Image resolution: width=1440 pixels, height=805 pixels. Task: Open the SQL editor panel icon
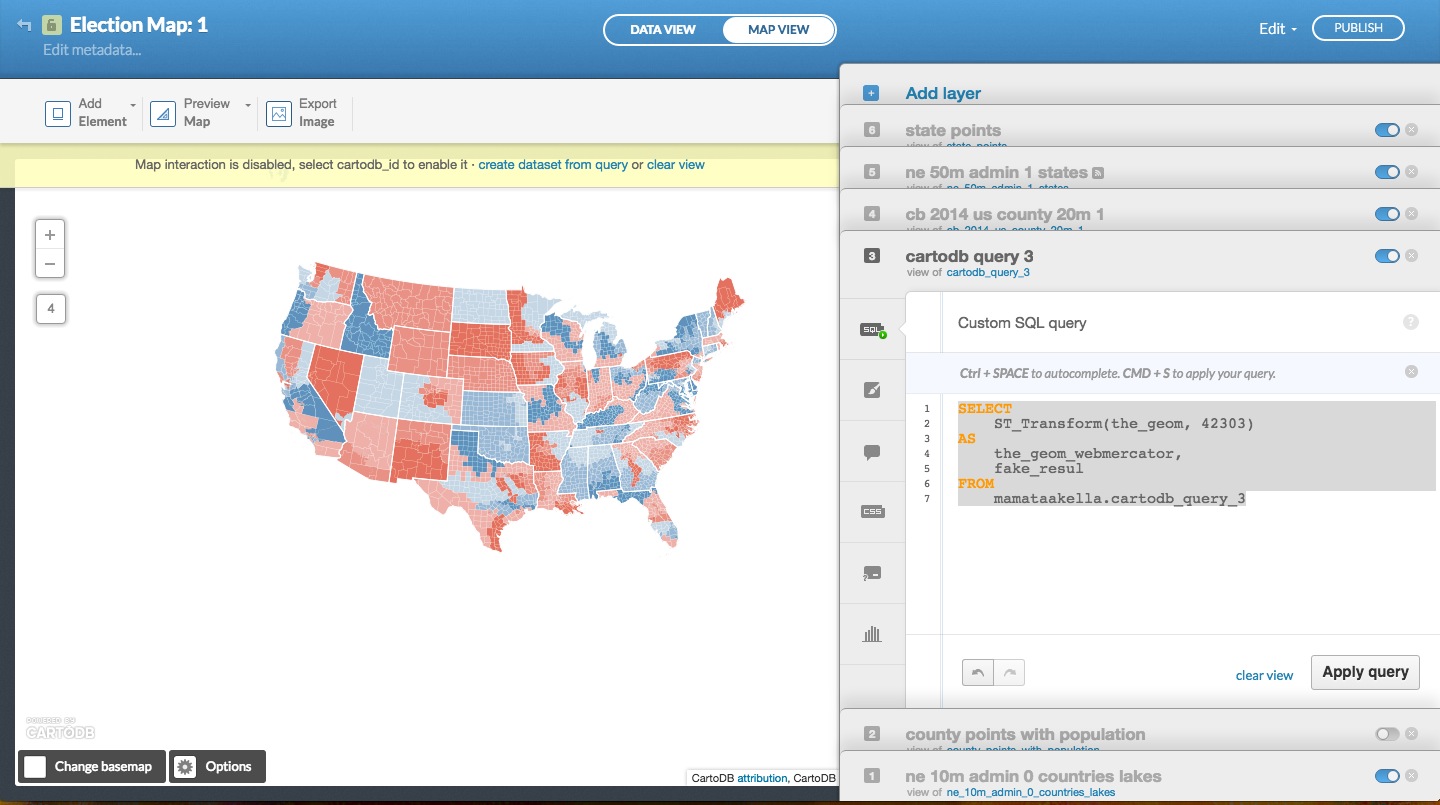[872, 329]
